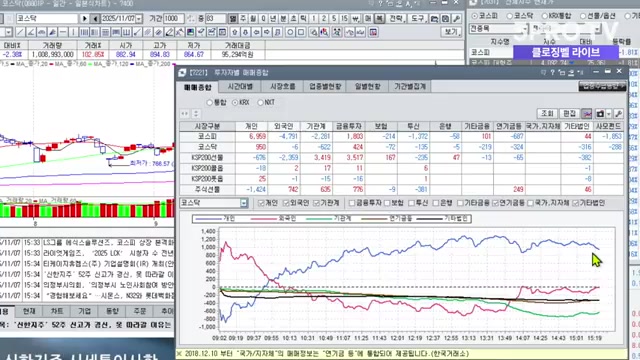Image resolution: width=640 pixels, height=360 pixels.
Task: Select the 틱 (tick) period button
Action: tap(303, 18)
